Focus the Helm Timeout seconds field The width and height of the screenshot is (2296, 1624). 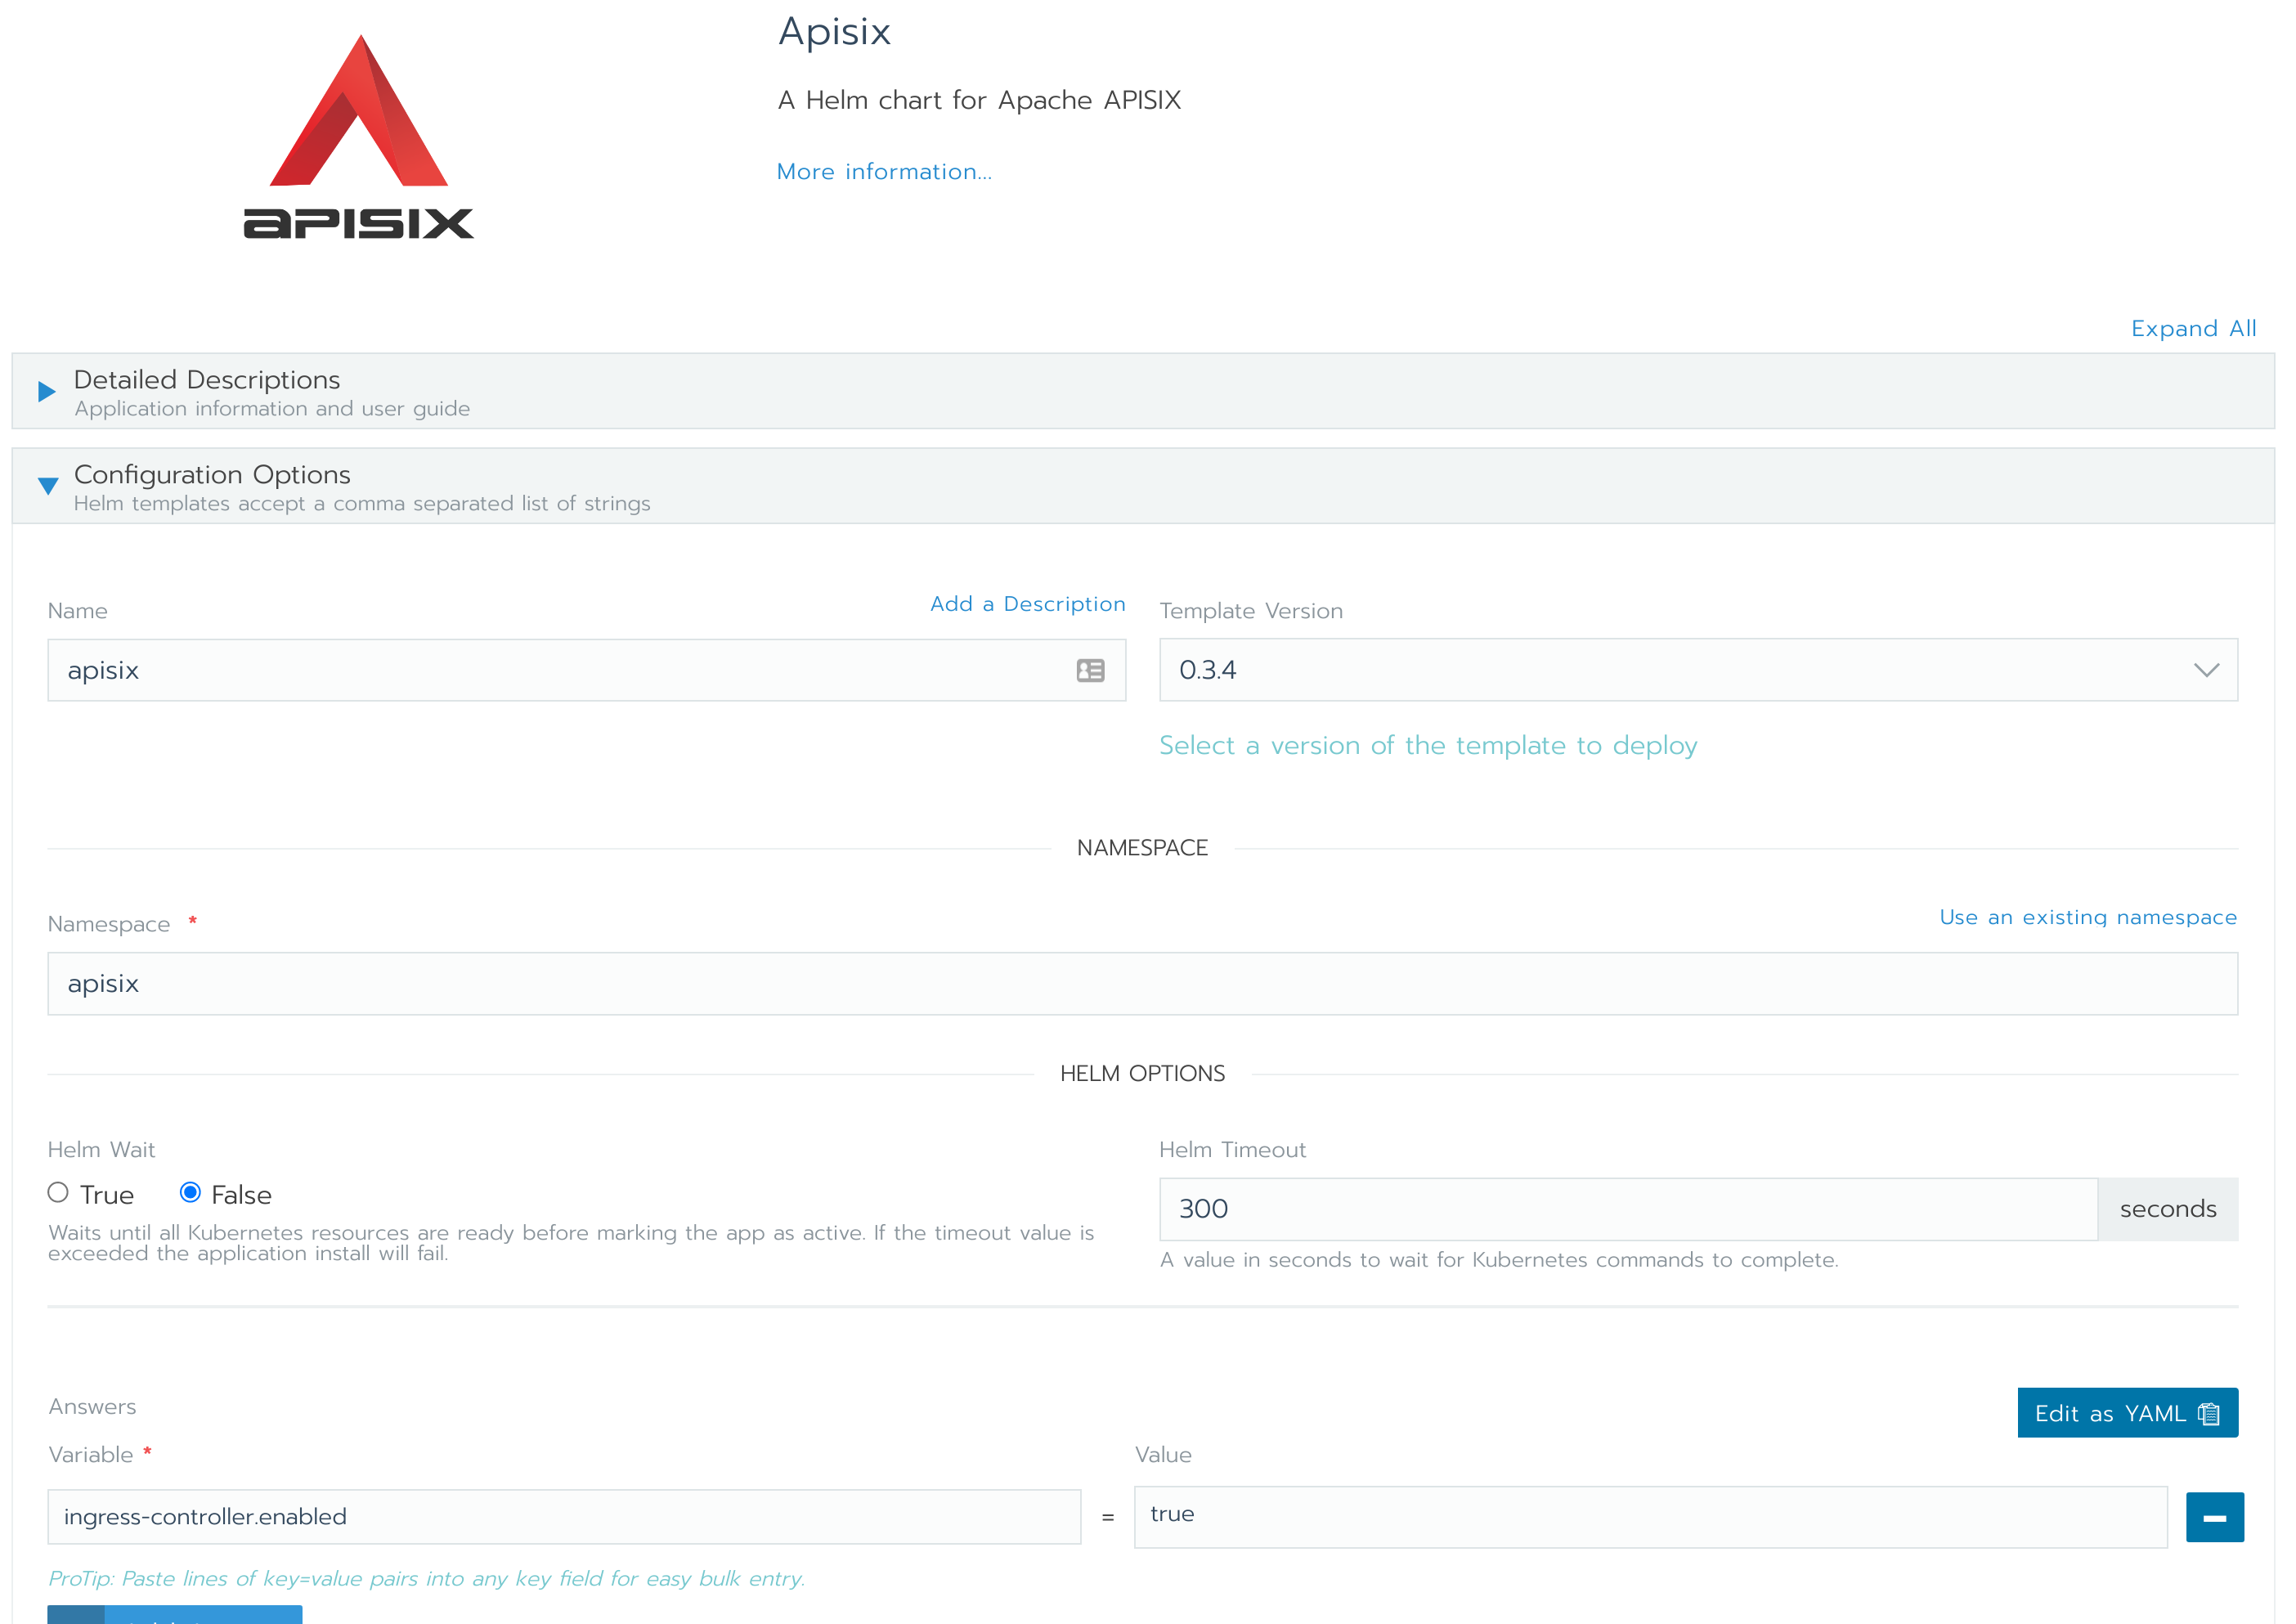pos(1627,1209)
